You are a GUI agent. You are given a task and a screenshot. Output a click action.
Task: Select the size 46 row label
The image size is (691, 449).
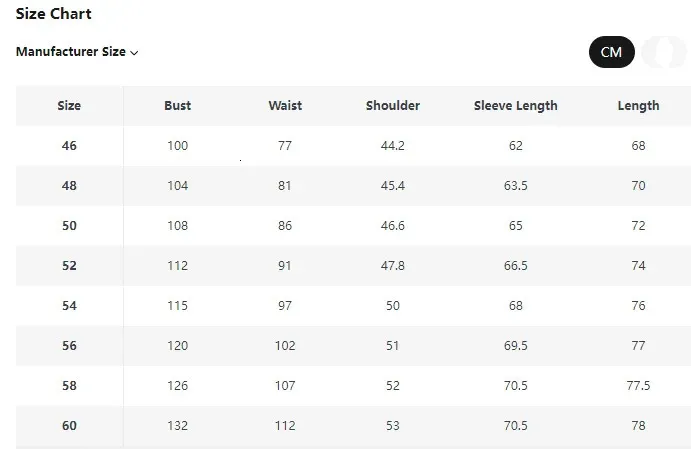point(69,146)
